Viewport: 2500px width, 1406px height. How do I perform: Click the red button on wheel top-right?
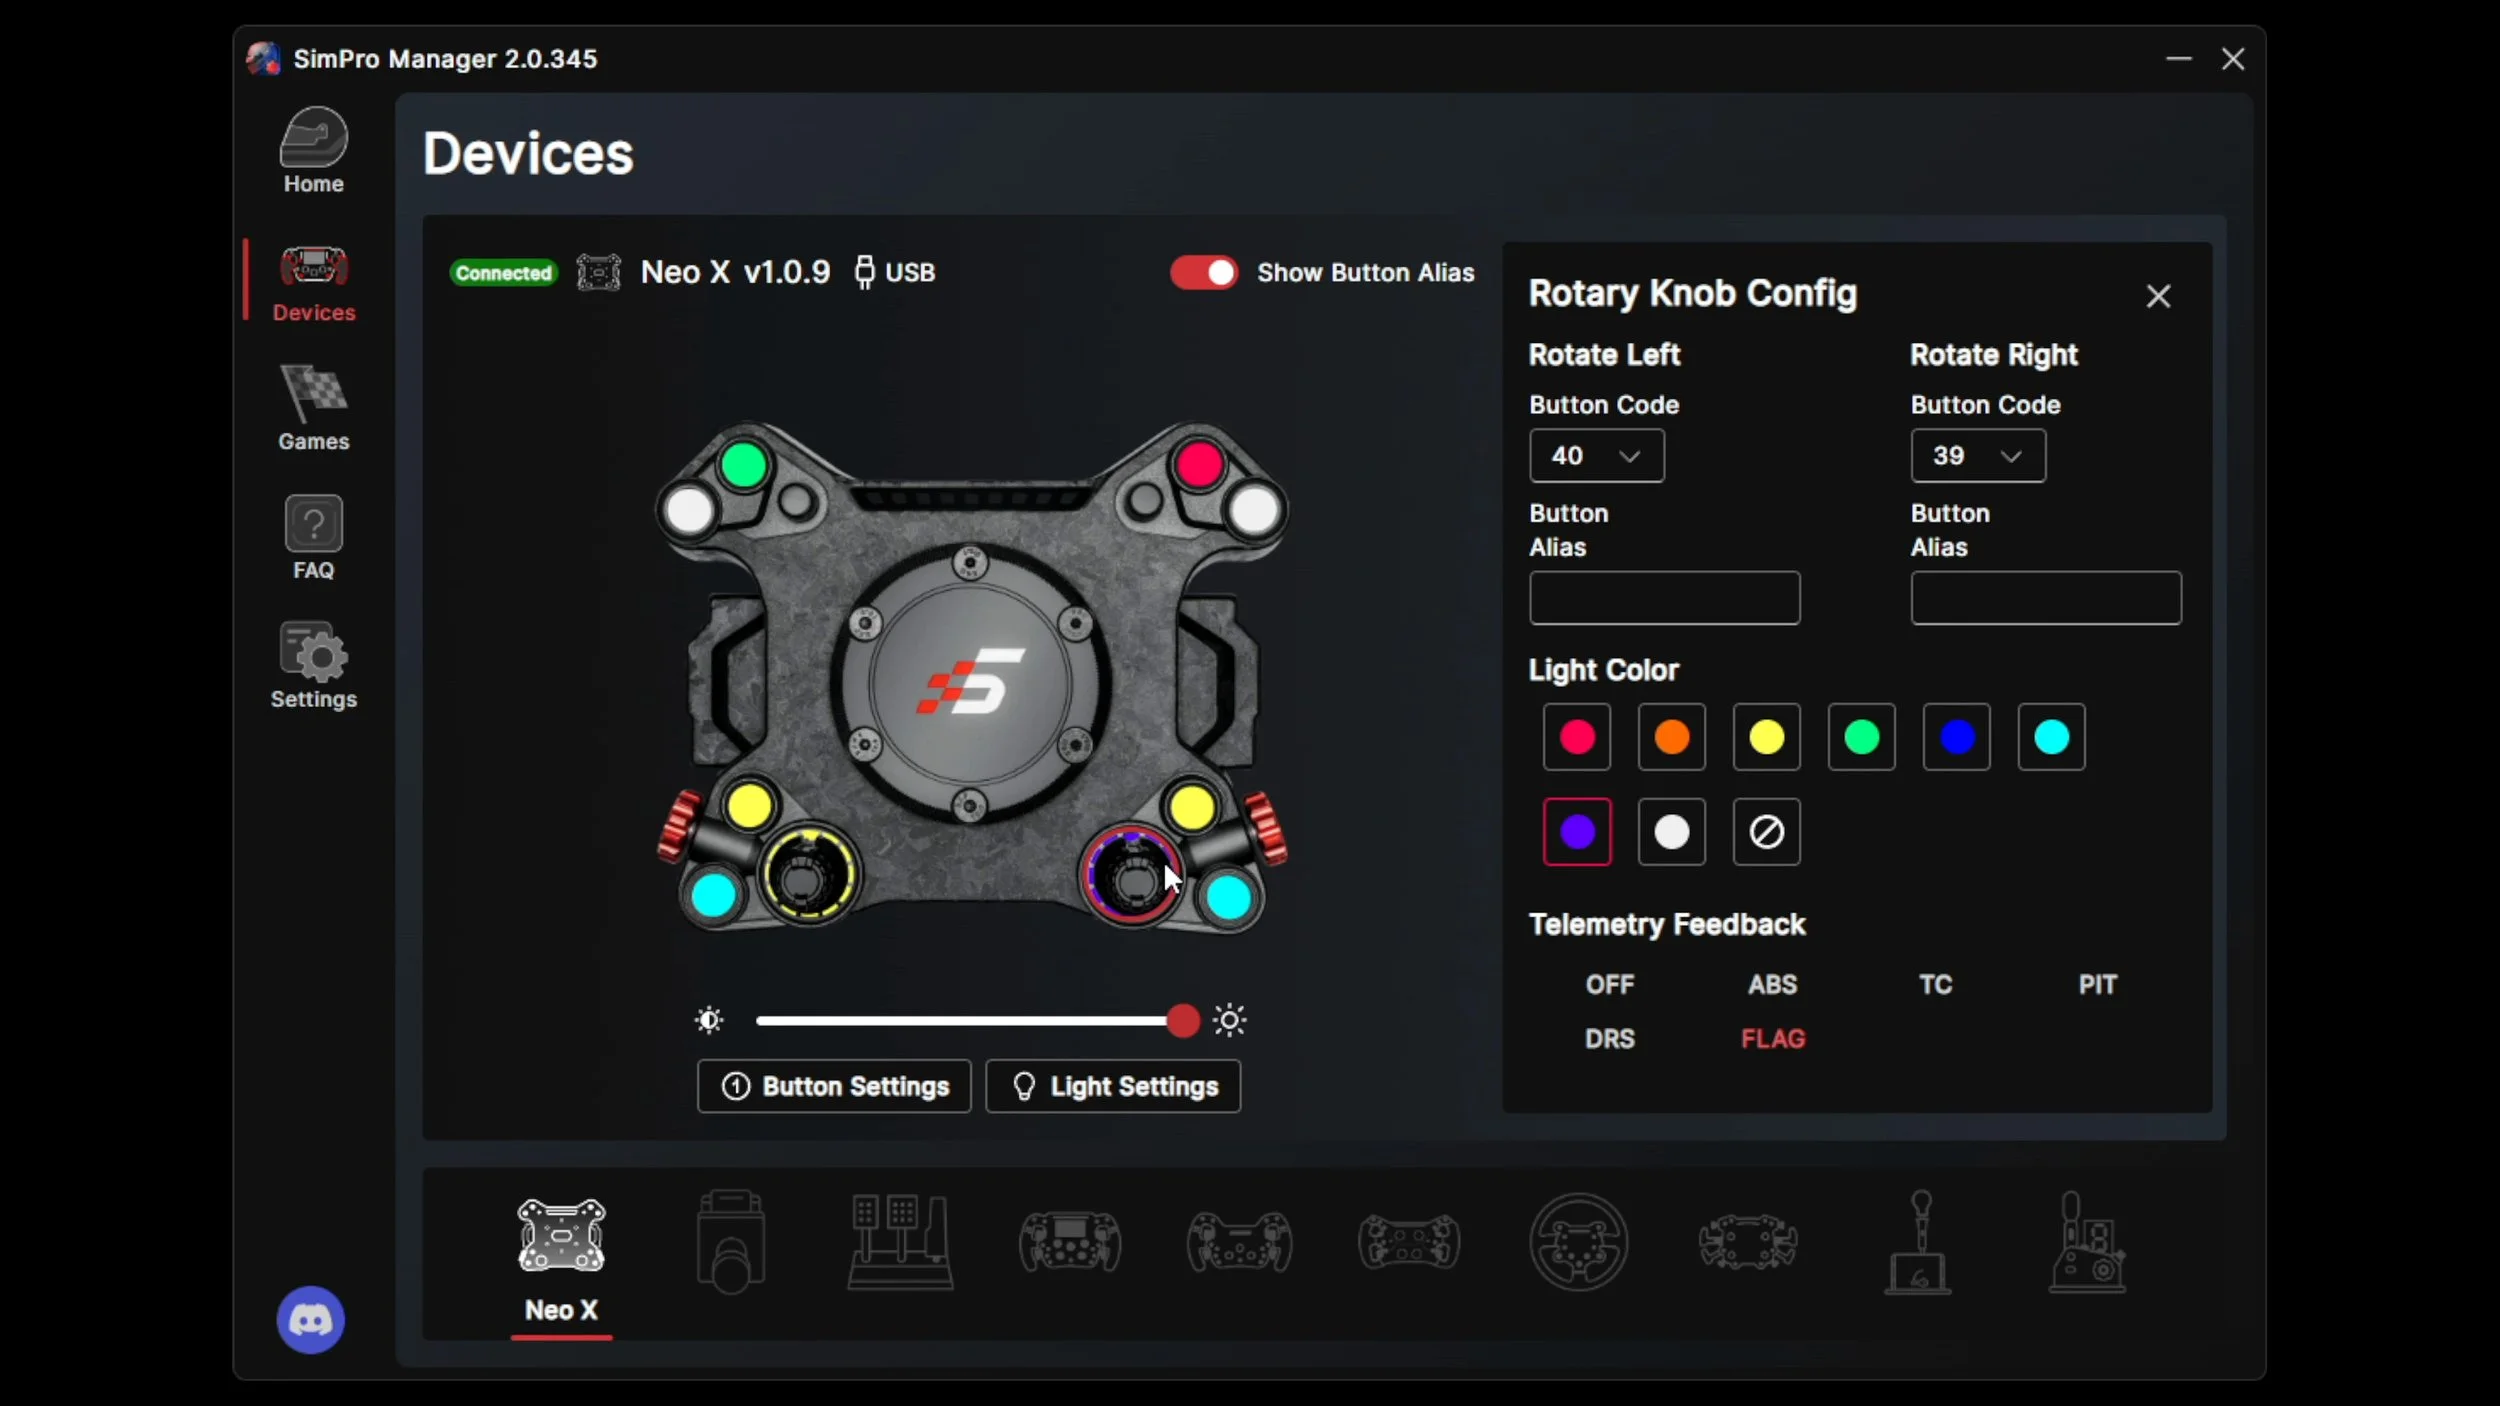click(x=1199, y=465)
